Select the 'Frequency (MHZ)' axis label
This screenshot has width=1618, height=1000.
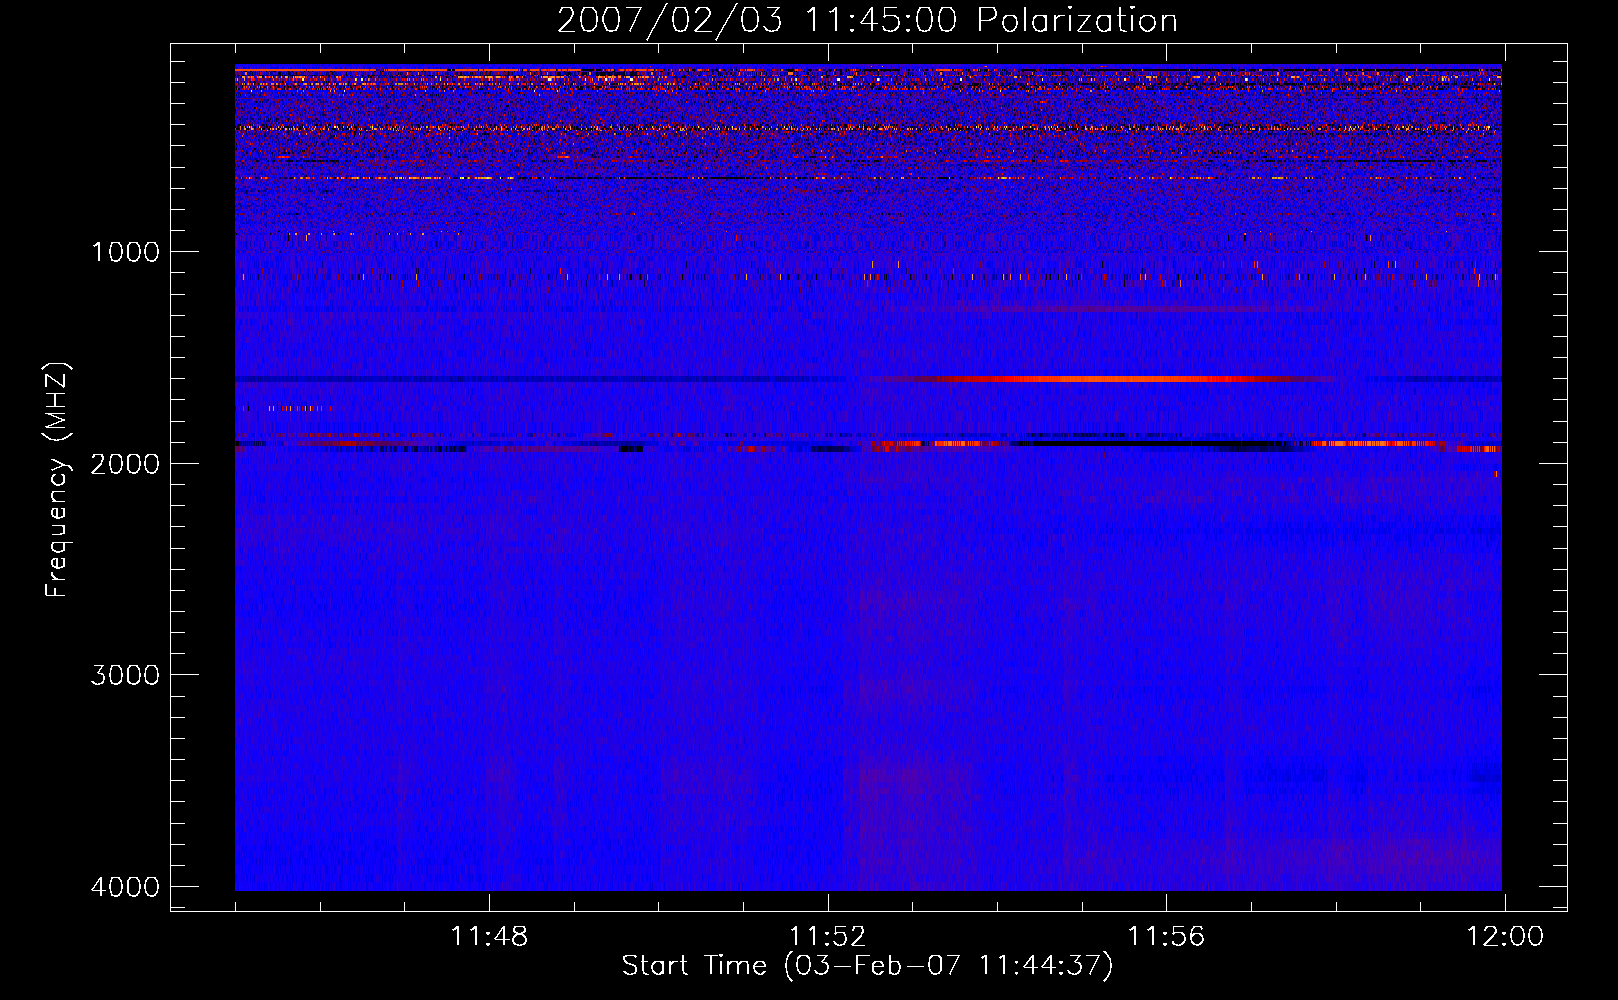[57, 480]
